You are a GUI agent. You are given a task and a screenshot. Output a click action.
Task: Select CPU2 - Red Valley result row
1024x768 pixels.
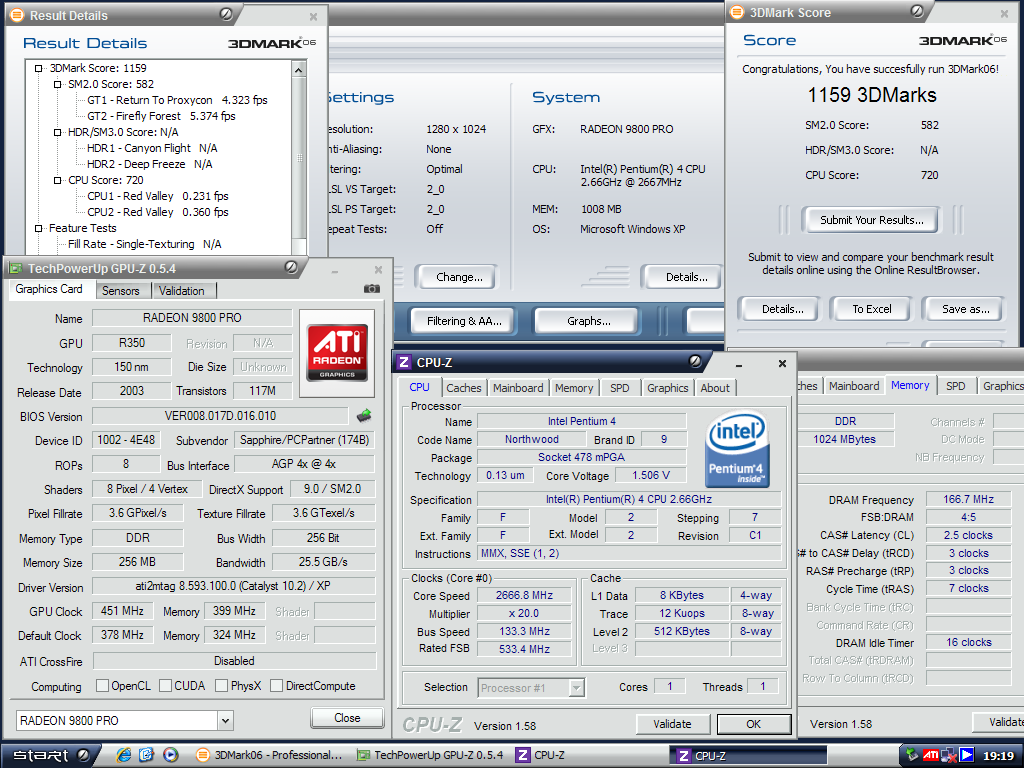tap(157, 212)
